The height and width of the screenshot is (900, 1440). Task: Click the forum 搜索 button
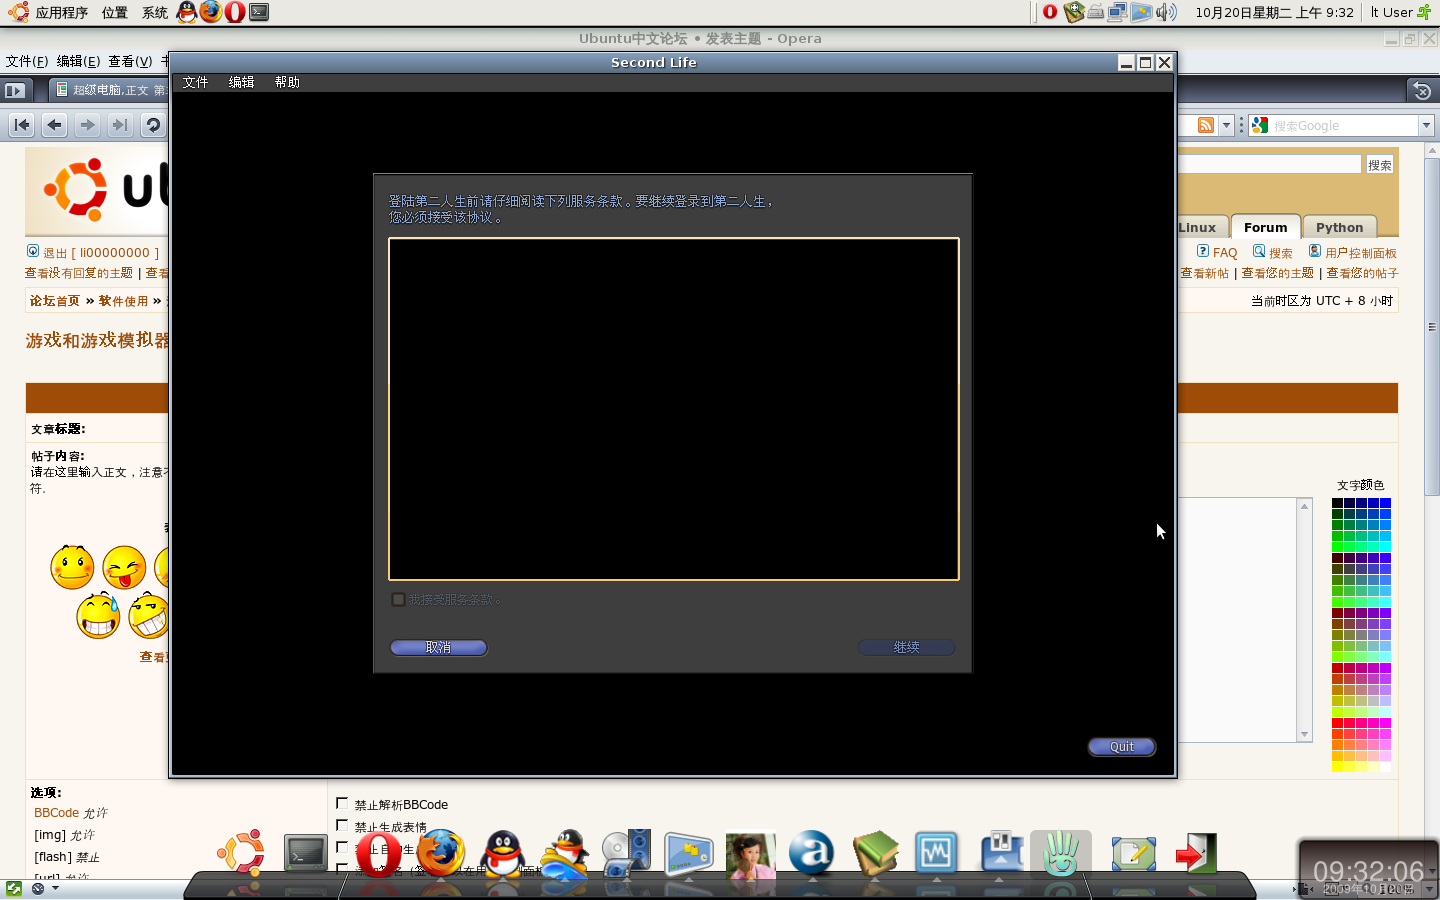click(1379, 165)
